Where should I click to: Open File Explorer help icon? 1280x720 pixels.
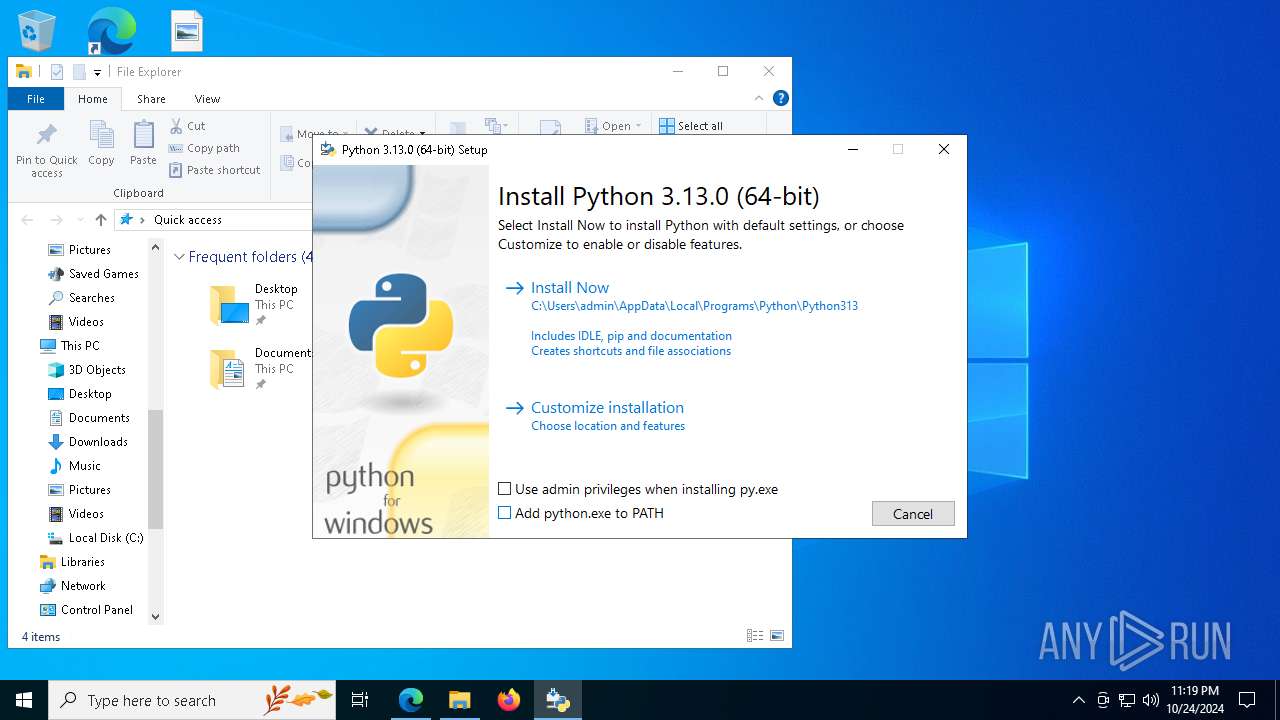[781, 98]
